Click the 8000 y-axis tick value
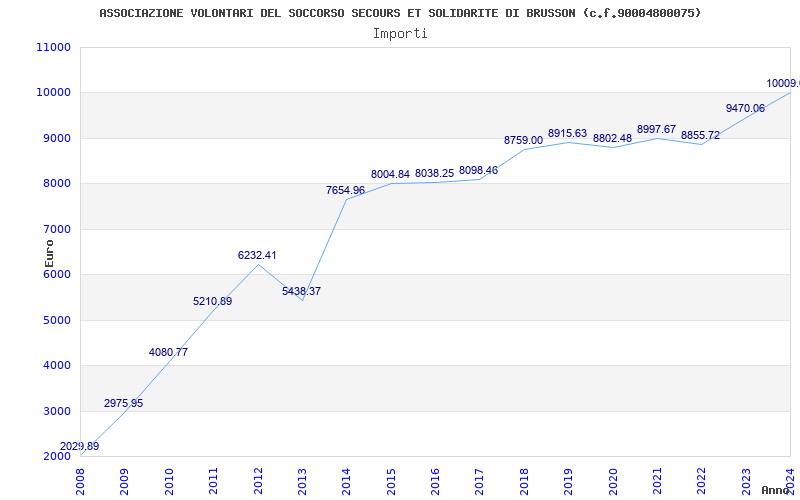Screen dimensions: 800x500 click(57, 184)
